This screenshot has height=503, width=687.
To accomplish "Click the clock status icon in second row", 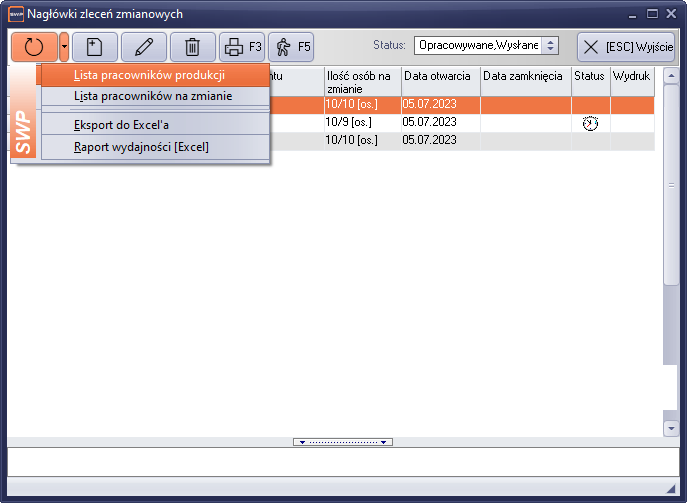I will click(x=590, y=123).
